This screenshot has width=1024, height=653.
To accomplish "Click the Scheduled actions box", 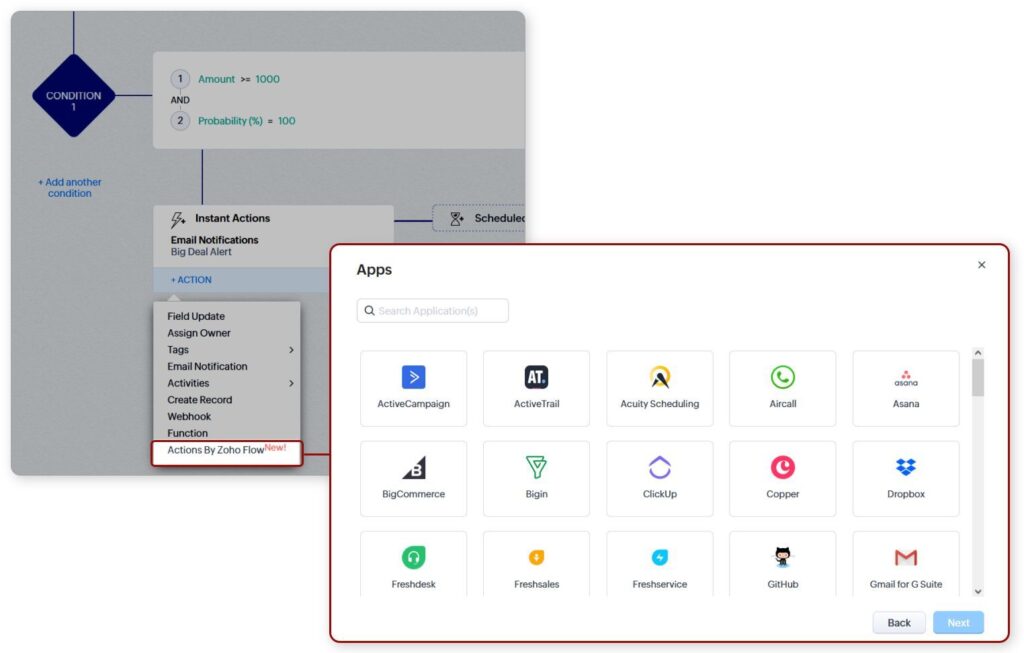I will point(479,218).
